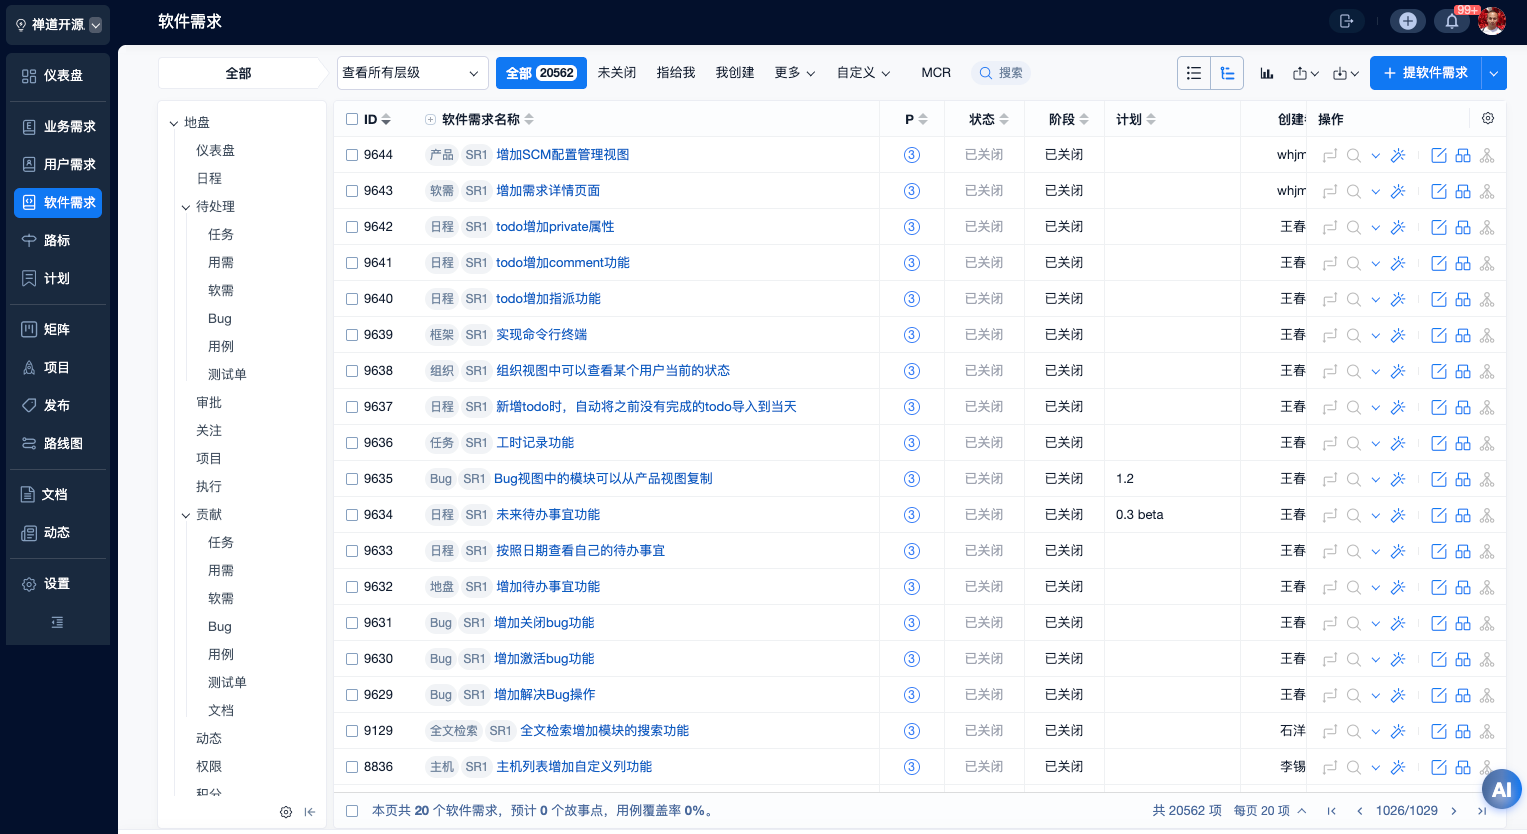Image resolution: width=1527 pixels, height=834 pixels.
Task: Expand the 更多 filter dropdown
Action: tap(795, 73)
